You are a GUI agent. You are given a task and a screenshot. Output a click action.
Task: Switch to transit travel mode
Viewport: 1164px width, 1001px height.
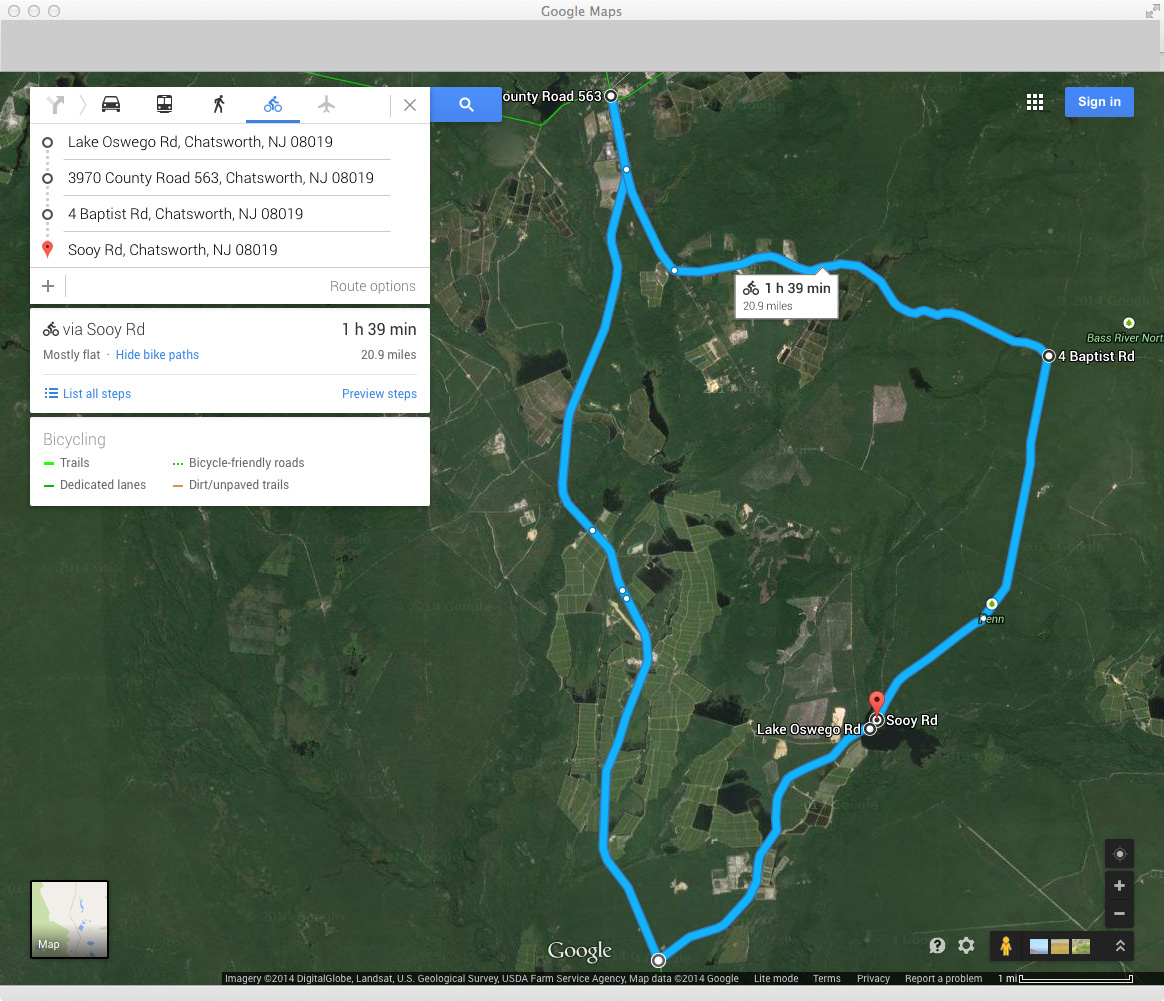[x=164, y=104]
